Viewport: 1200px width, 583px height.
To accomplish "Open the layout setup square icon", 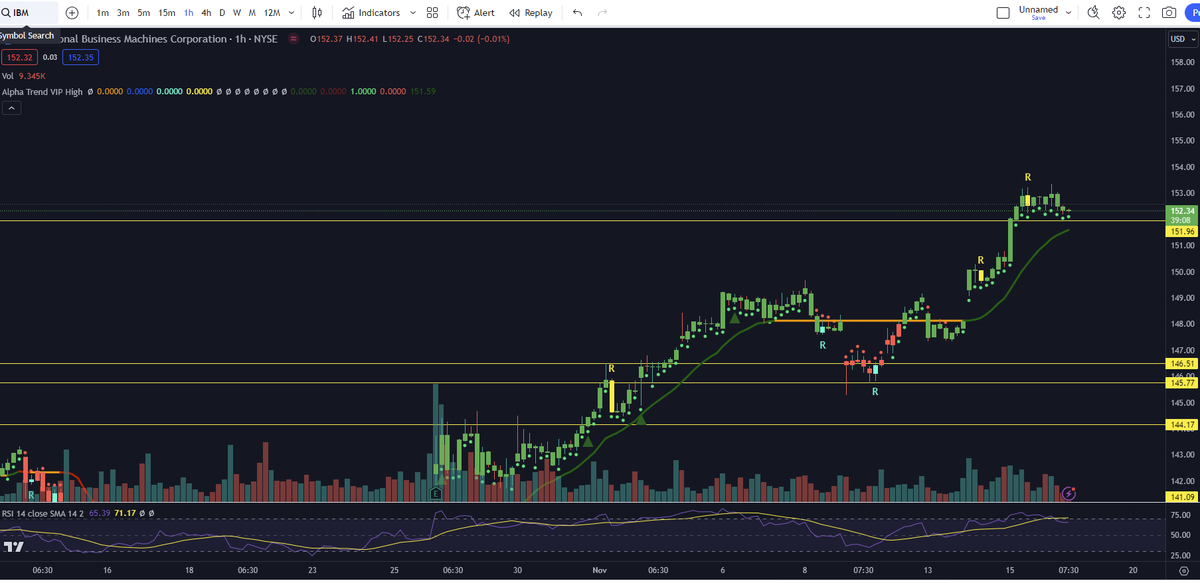I will [x=1003, y=13].
